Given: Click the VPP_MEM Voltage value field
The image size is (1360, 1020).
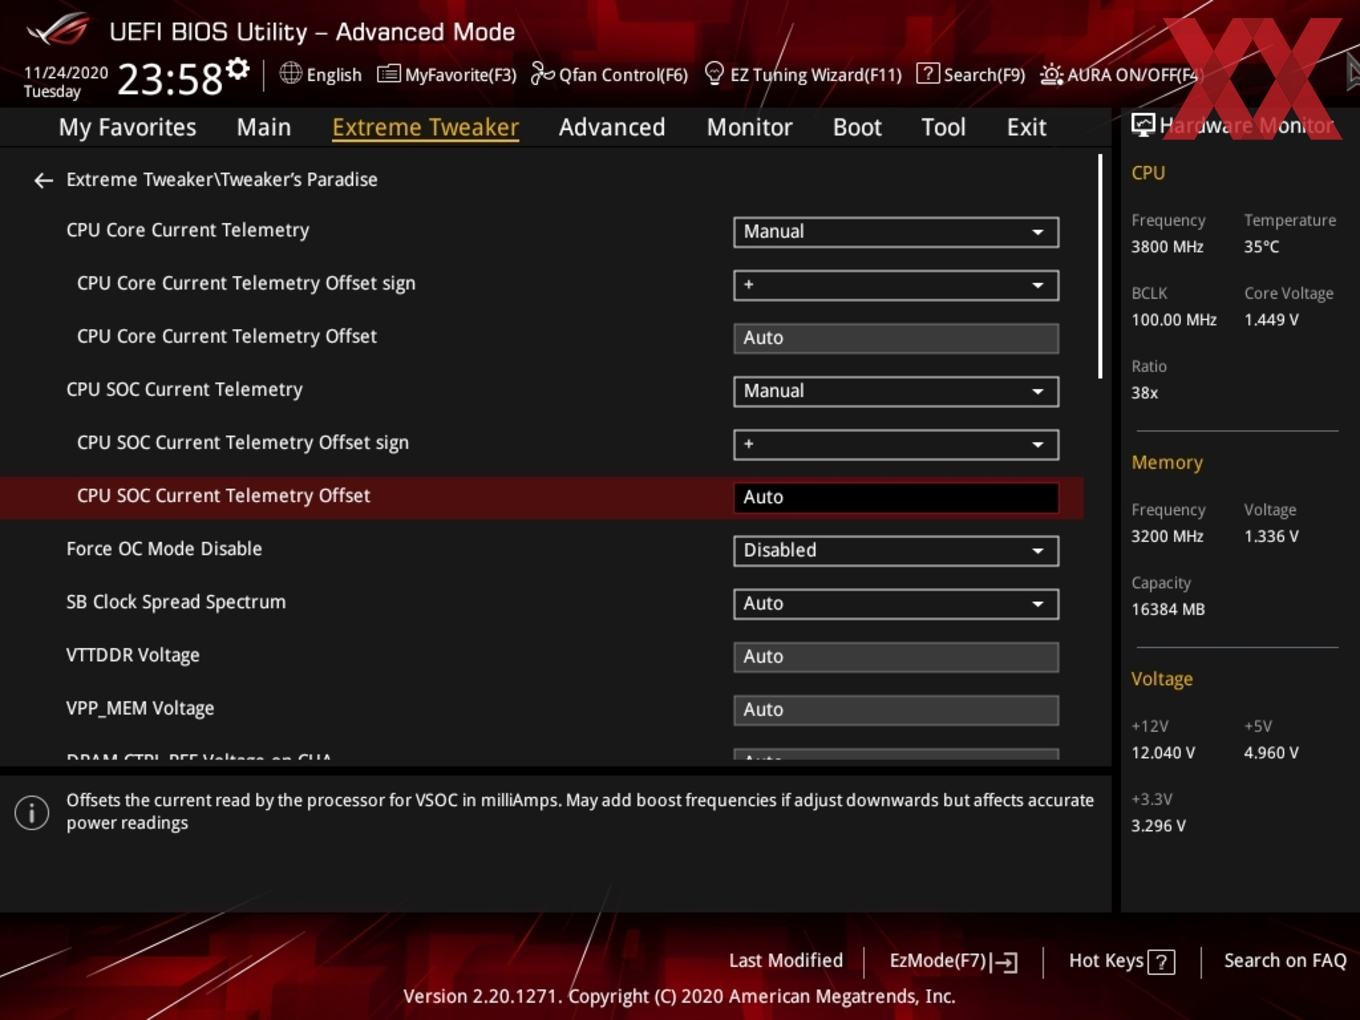Looking at the screenshot, I should 896,709.
